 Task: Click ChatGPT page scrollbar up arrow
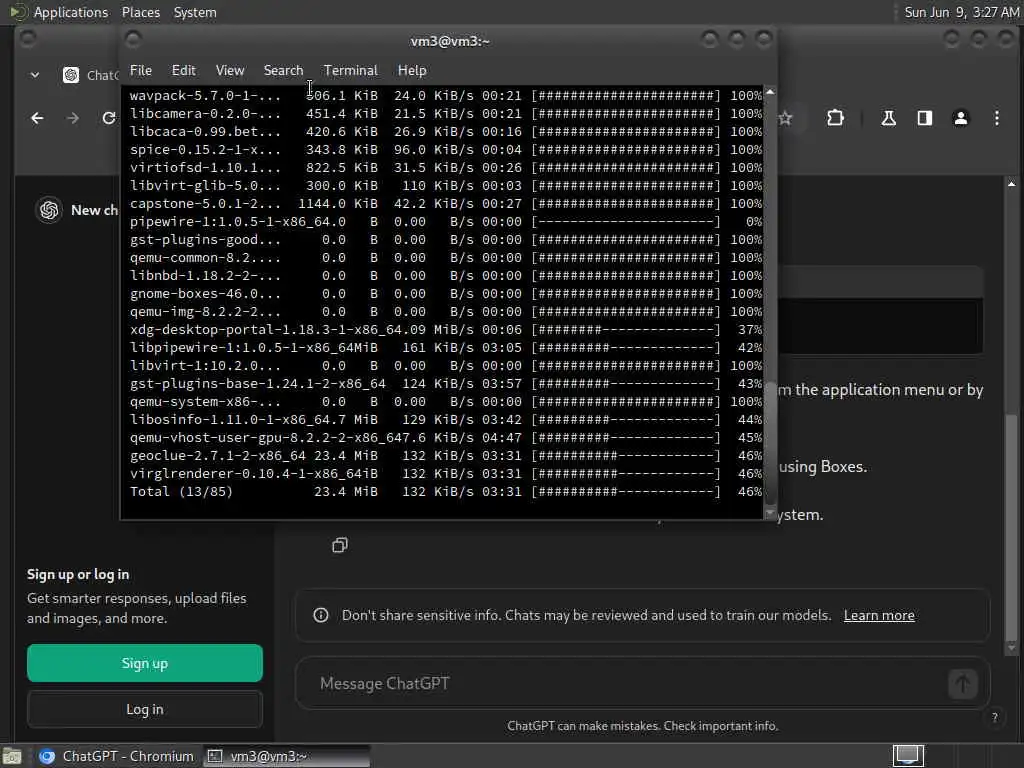pyautogui.click(x=1012, y=184)
